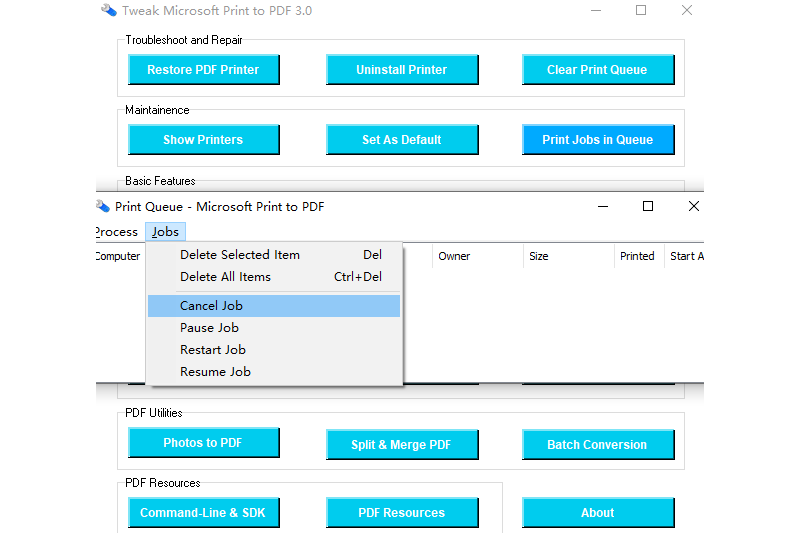
Task: Open the About dialog
Action: click(598, 513)
